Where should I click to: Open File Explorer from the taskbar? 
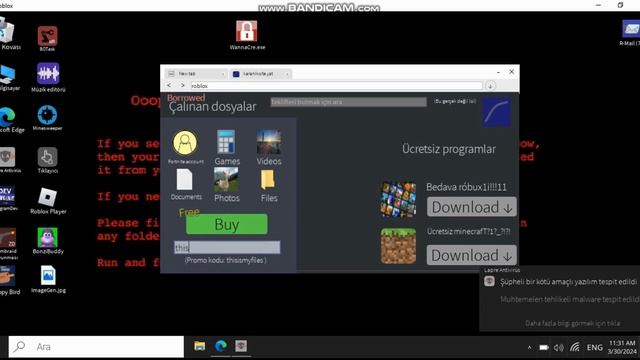[200, 346]
